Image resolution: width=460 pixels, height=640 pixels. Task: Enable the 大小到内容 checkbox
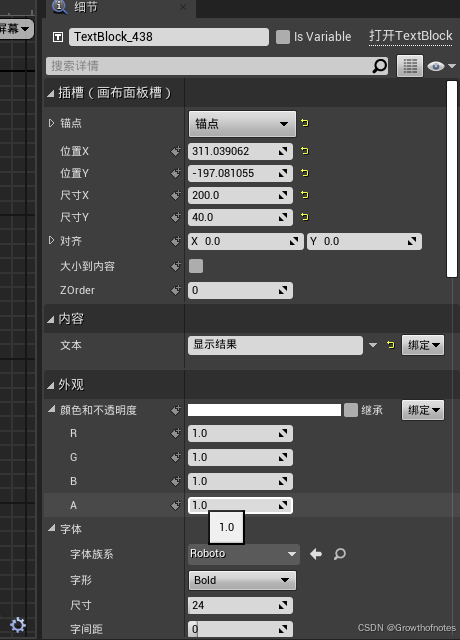click(196, 266)
